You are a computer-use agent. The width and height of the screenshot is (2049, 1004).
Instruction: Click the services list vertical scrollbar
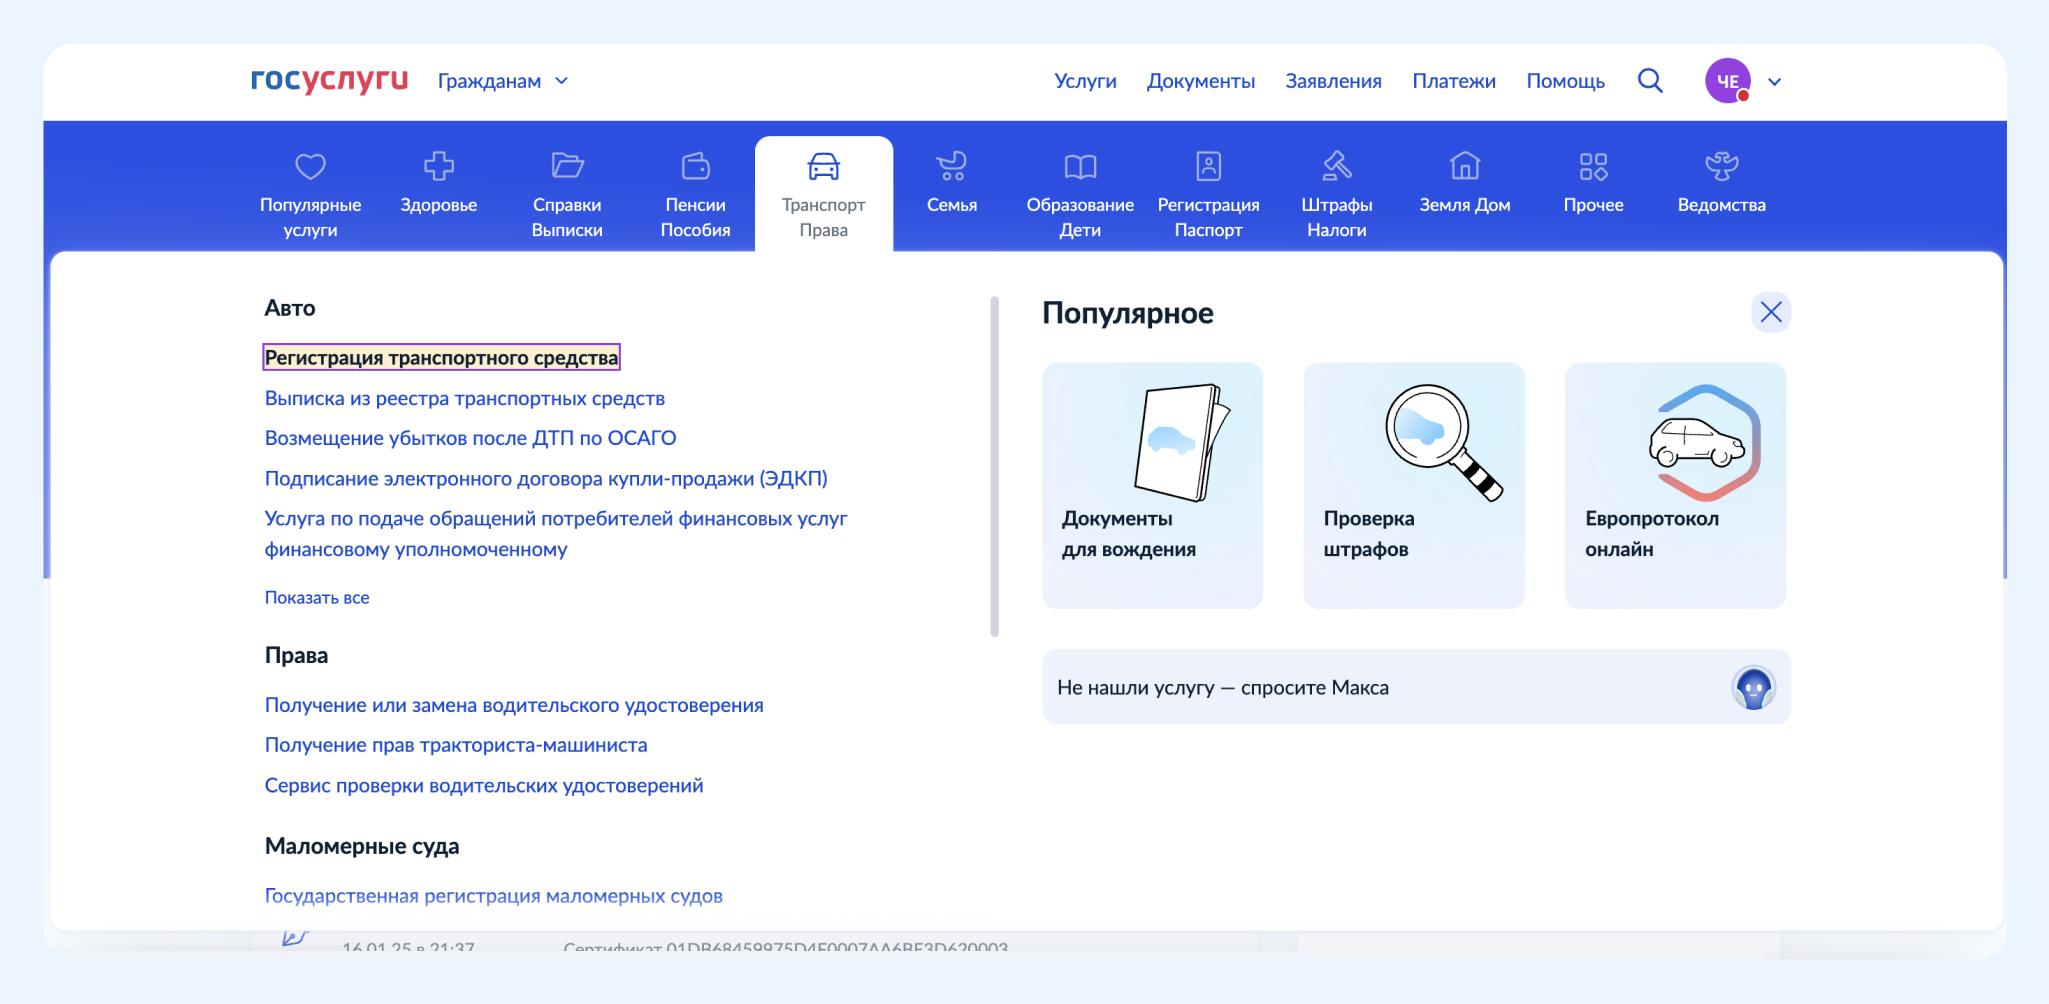[x=994, y=466]
